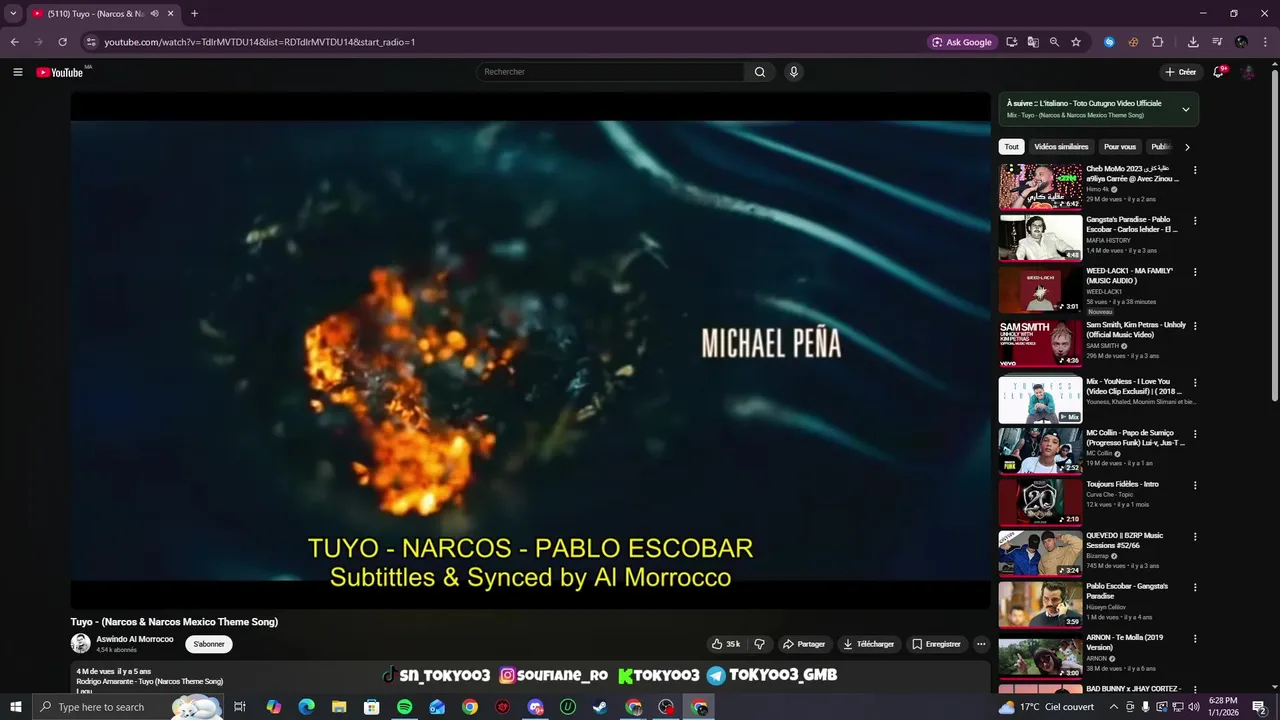Open options for MC Collin video
Image resolution: width=1280 pixels, height=720 pixels.
coord(1194,434)
